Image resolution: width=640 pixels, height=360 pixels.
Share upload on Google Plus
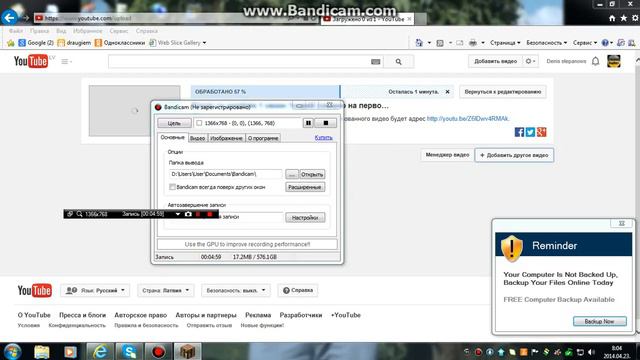541,132
